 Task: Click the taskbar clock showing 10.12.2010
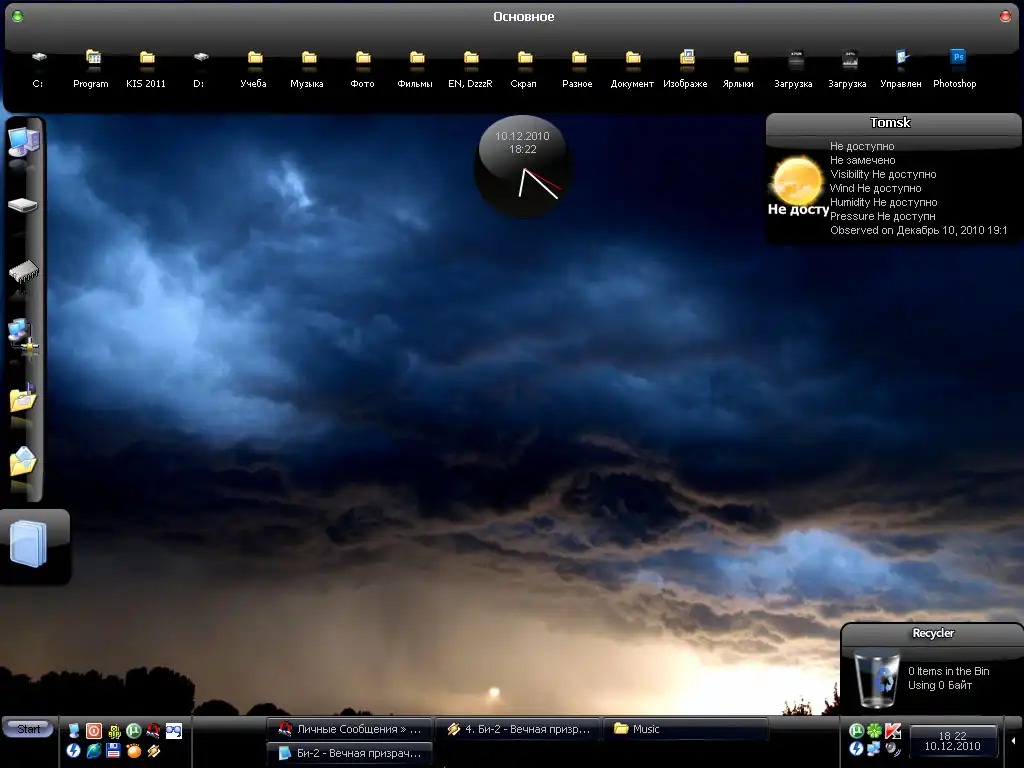952,741
